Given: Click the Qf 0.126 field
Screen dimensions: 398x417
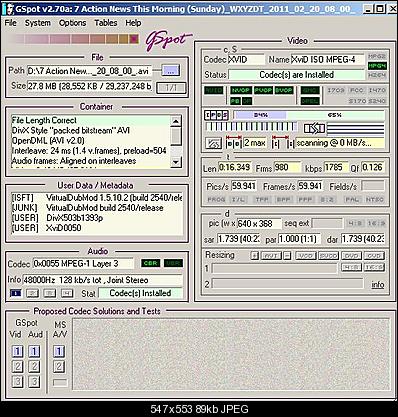Looking at the screenshot, I should [373, 167].
